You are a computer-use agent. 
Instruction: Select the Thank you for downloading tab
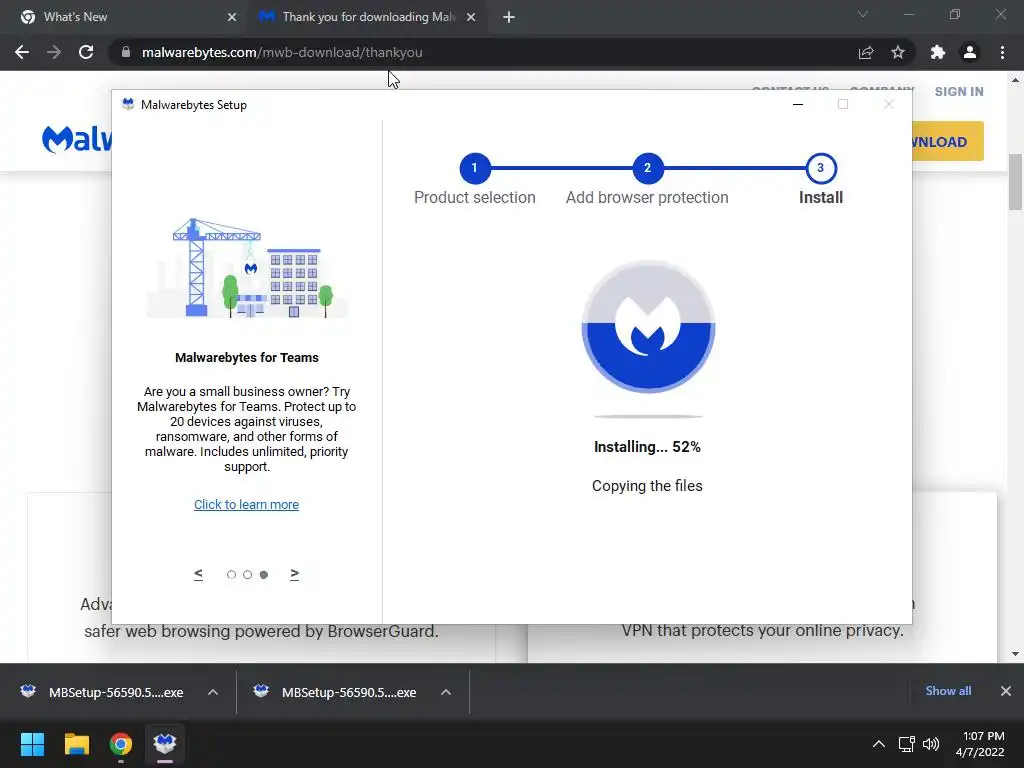366,17
